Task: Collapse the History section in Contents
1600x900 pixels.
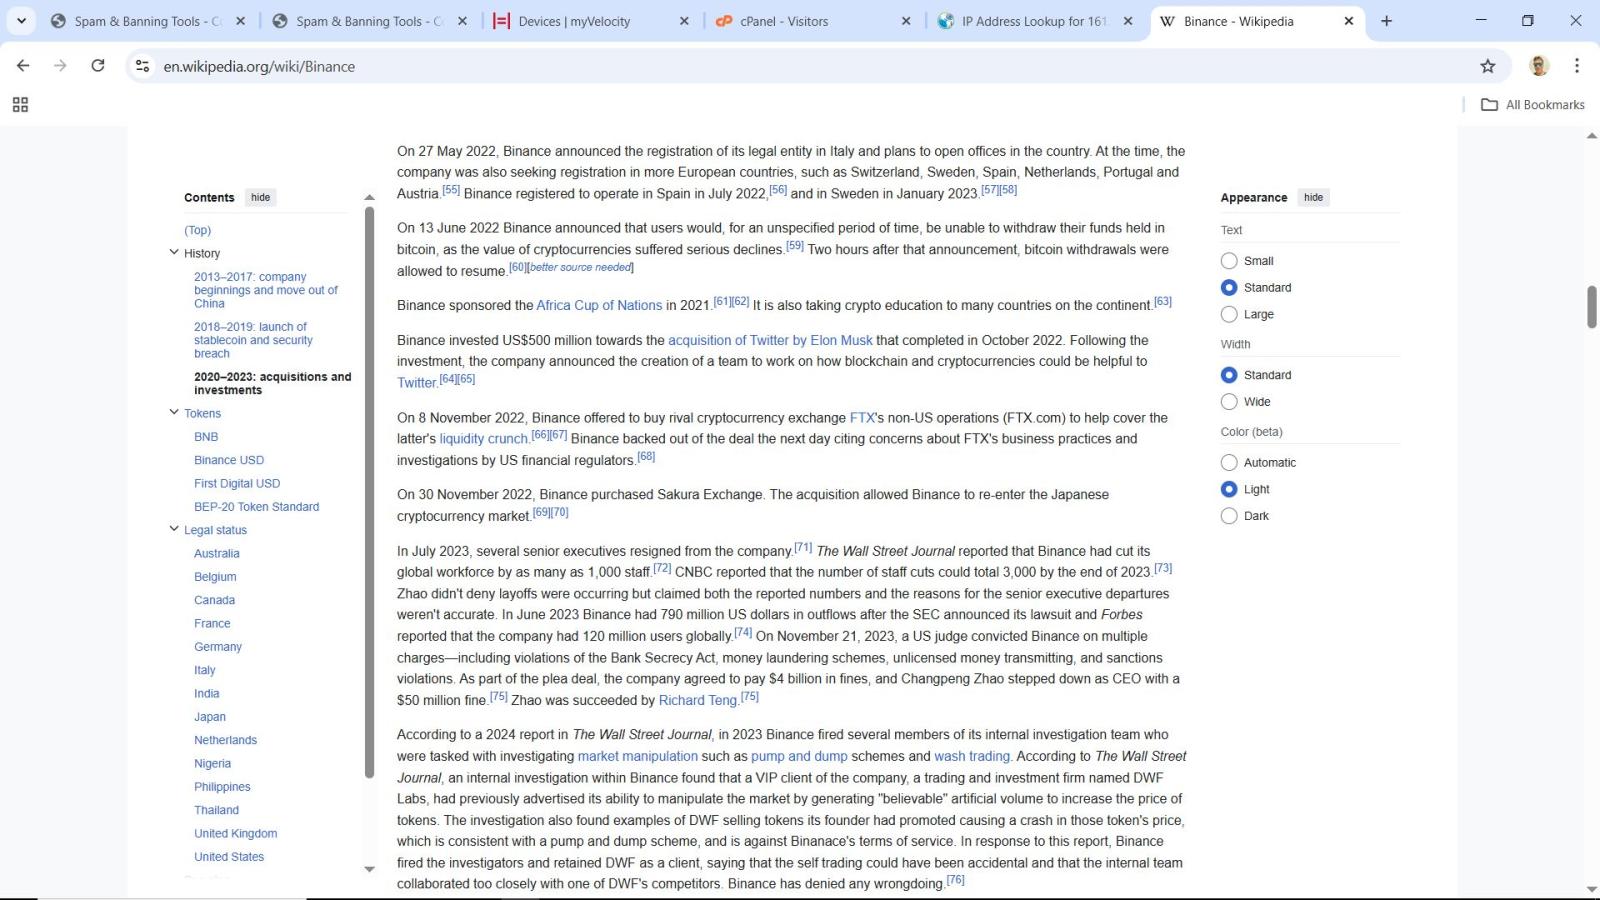Action: tap(174, 253)
